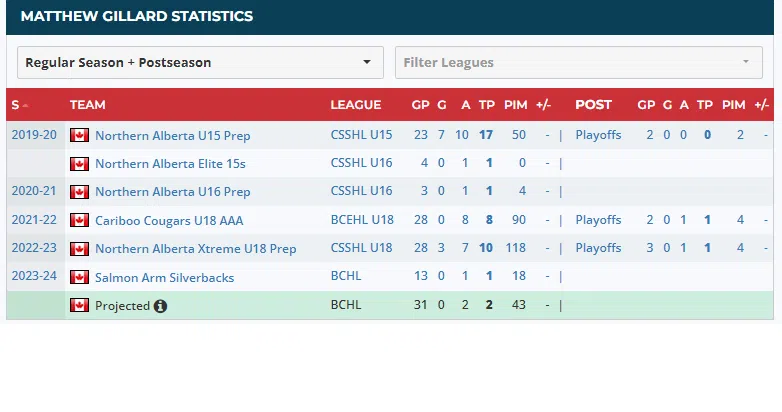Click the 2019-20 Playoffs link

click(598, 135)
